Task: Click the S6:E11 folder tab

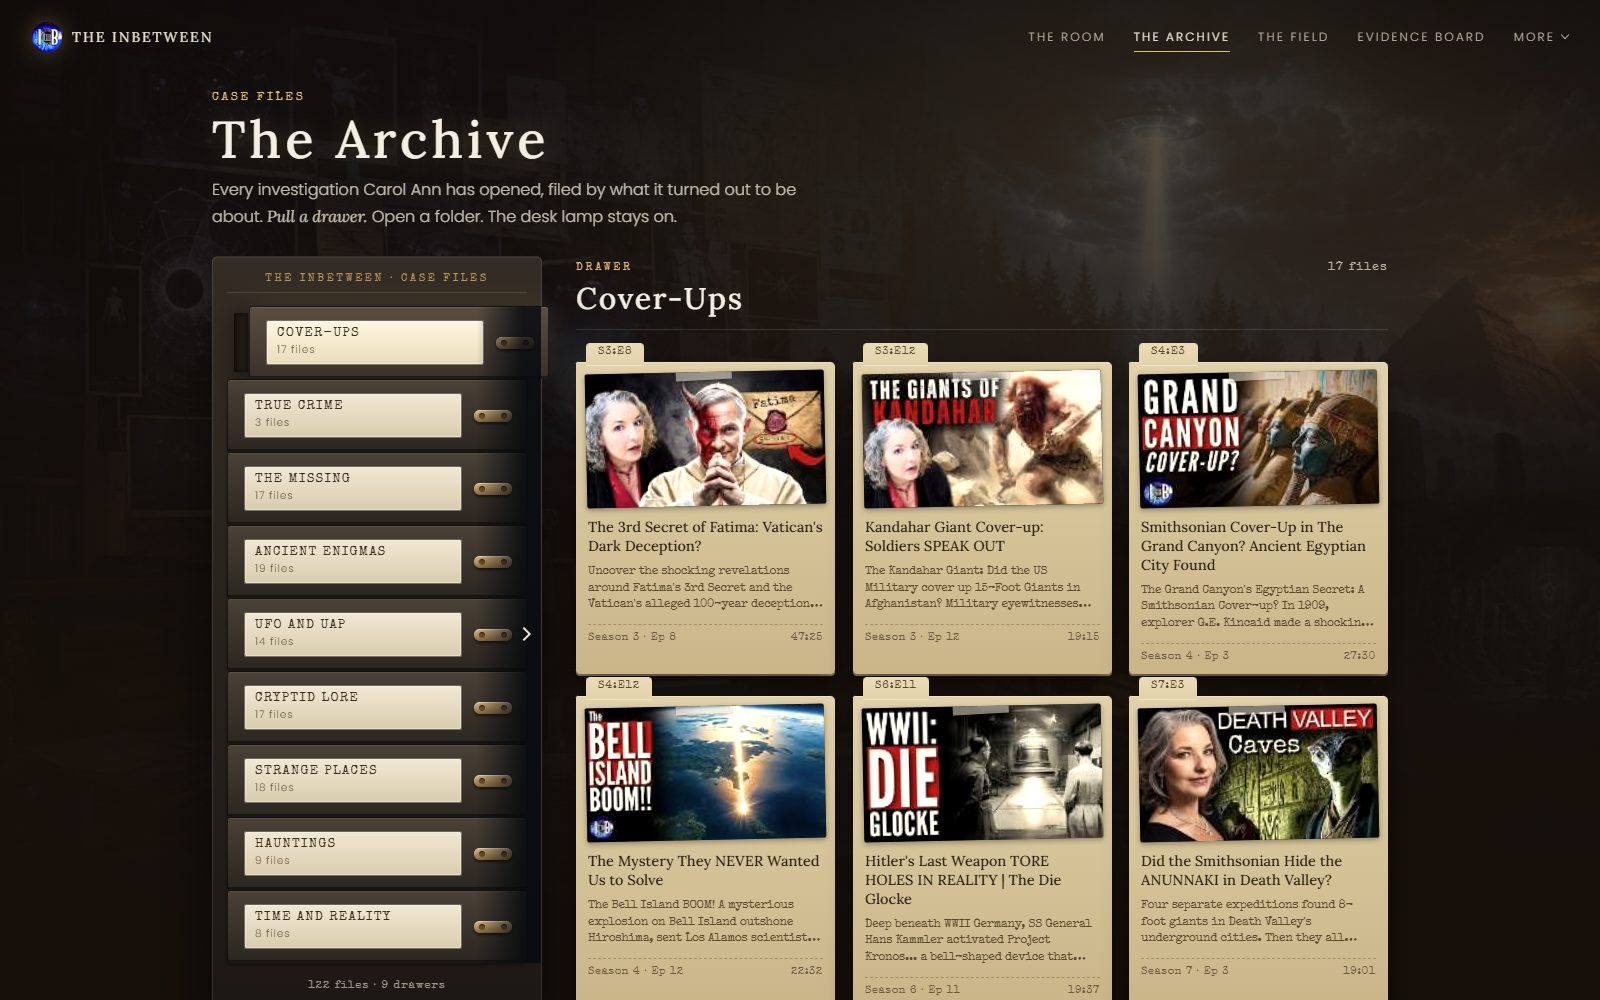Action: coord(895,685)
